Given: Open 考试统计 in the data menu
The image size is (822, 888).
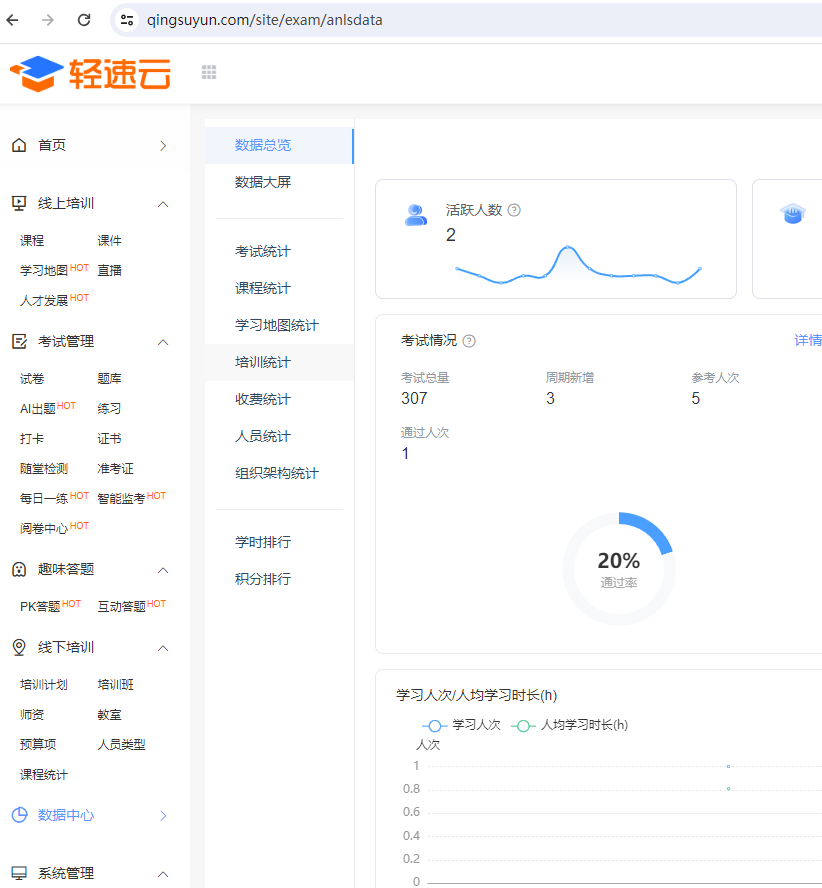Looking at the screenshot, I should [263, 251].
